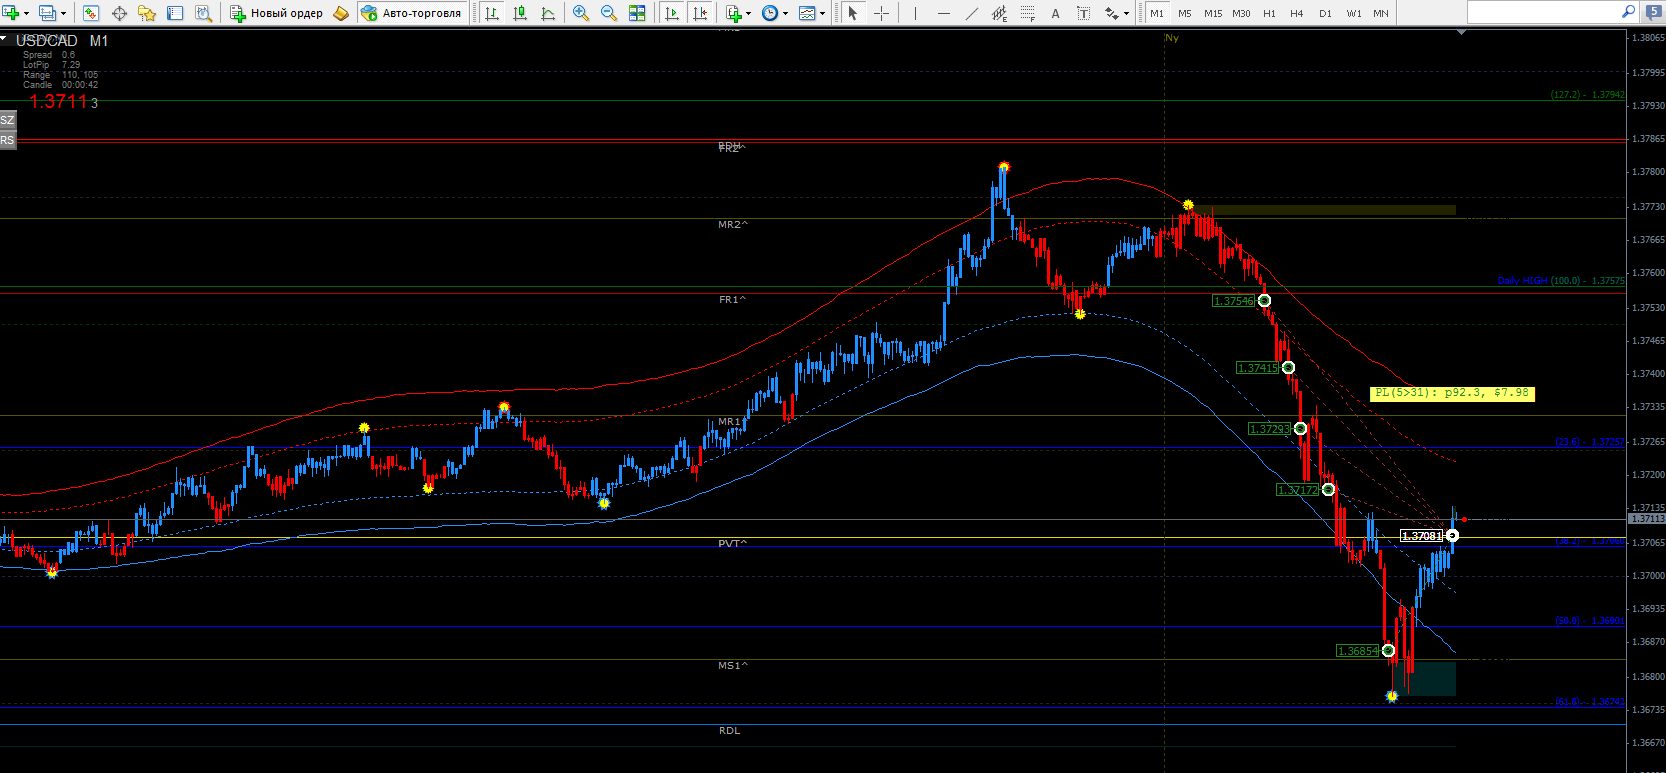Expand the Indicators dropdown arrow
The image size is (1666, 773).
pos(749,13)
